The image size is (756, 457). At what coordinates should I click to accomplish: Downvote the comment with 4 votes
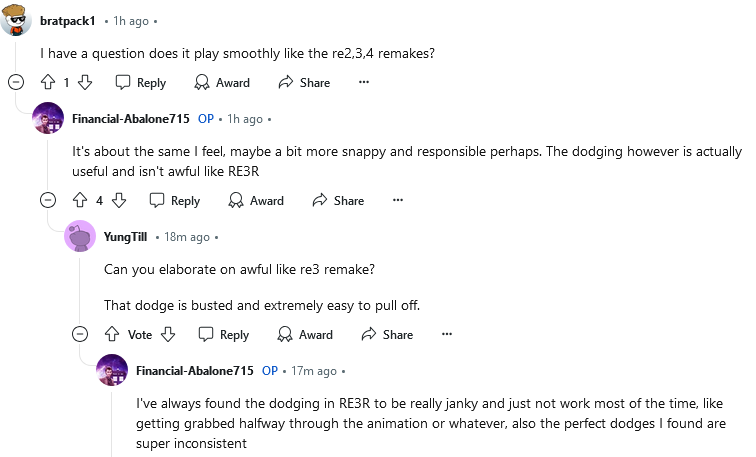click(119, 200)
